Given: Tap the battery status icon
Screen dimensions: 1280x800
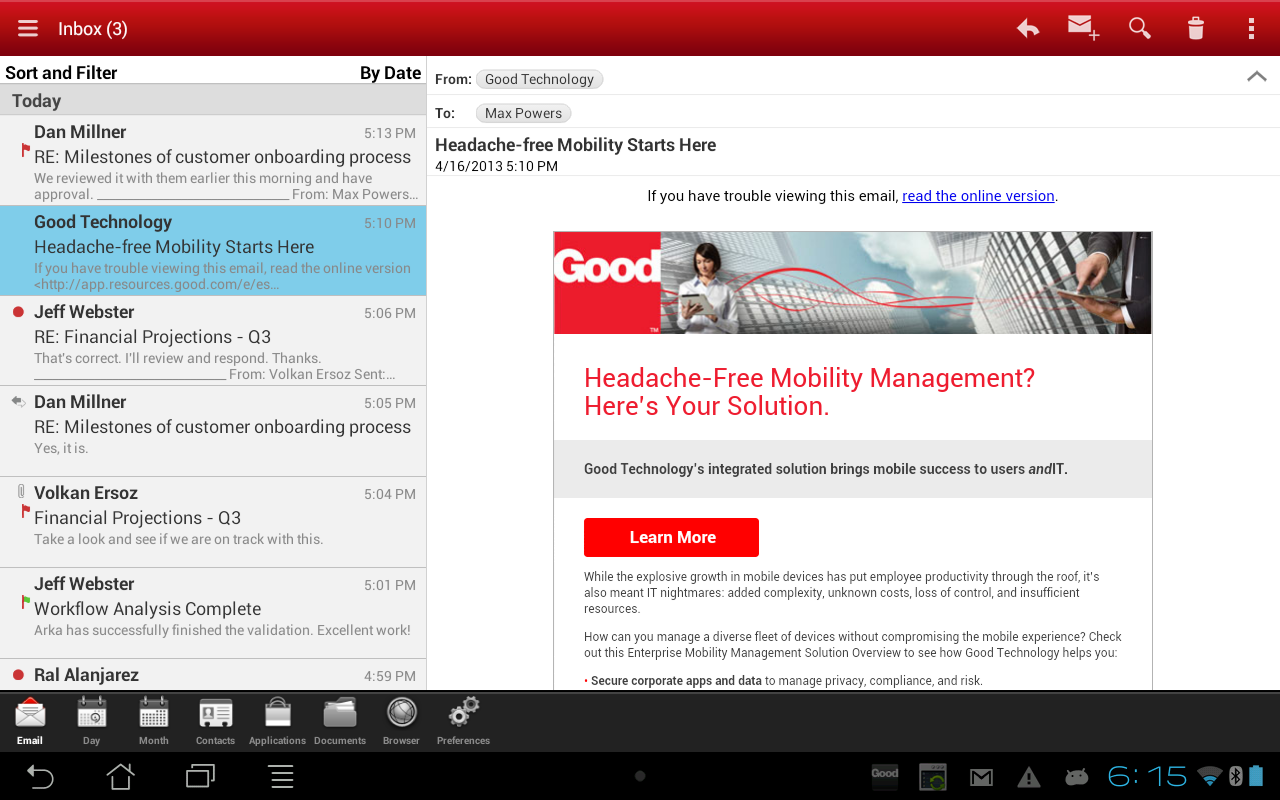Looking at the screenshot, I should pos(1256,776).
